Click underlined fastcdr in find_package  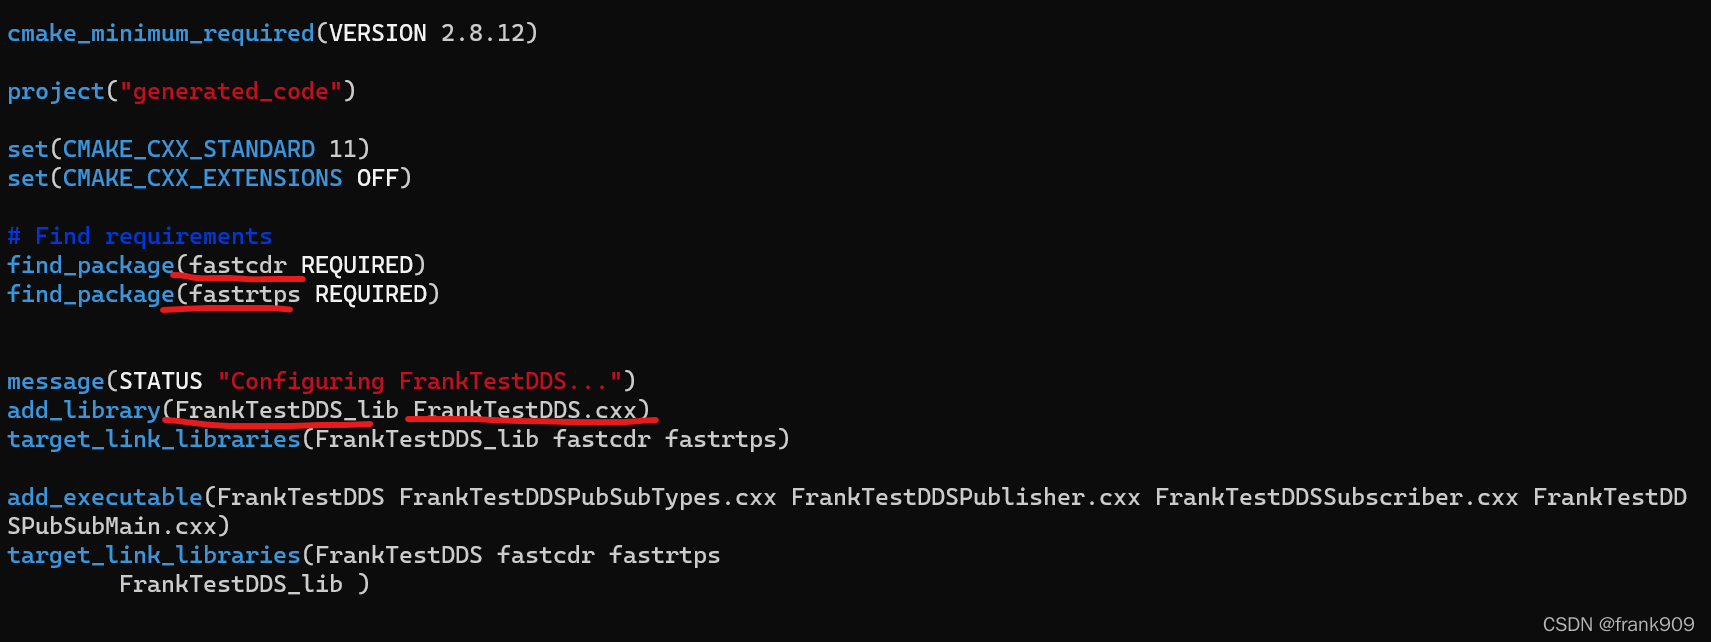tap(238, 265)
